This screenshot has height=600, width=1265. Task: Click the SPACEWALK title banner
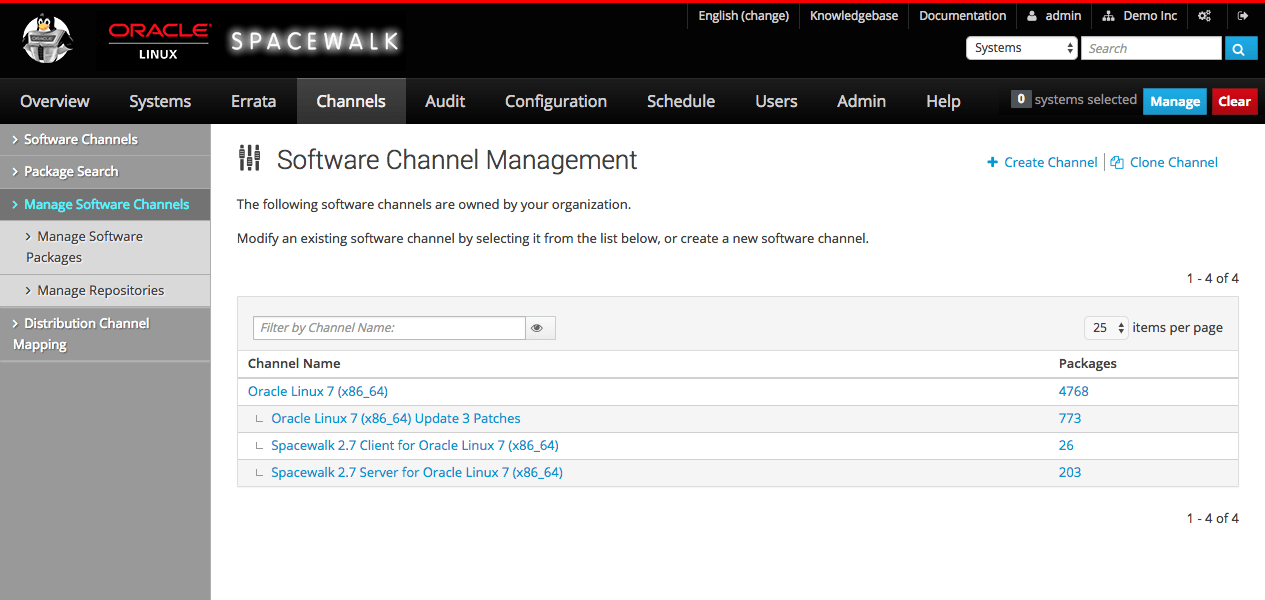(x=314, y=41)
